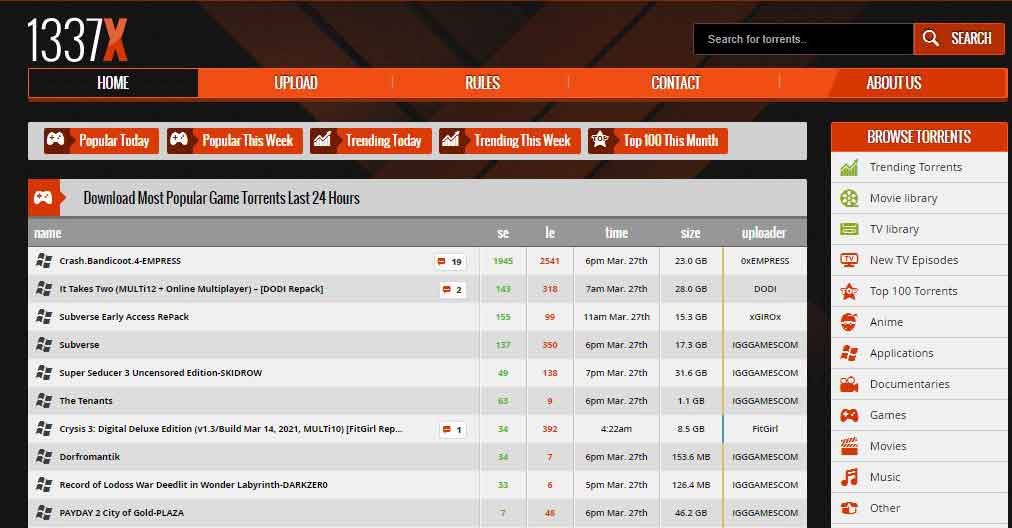Click Anime icon in sidebar
Screen dimensions: 1012x528
click(x=849, y=322)
